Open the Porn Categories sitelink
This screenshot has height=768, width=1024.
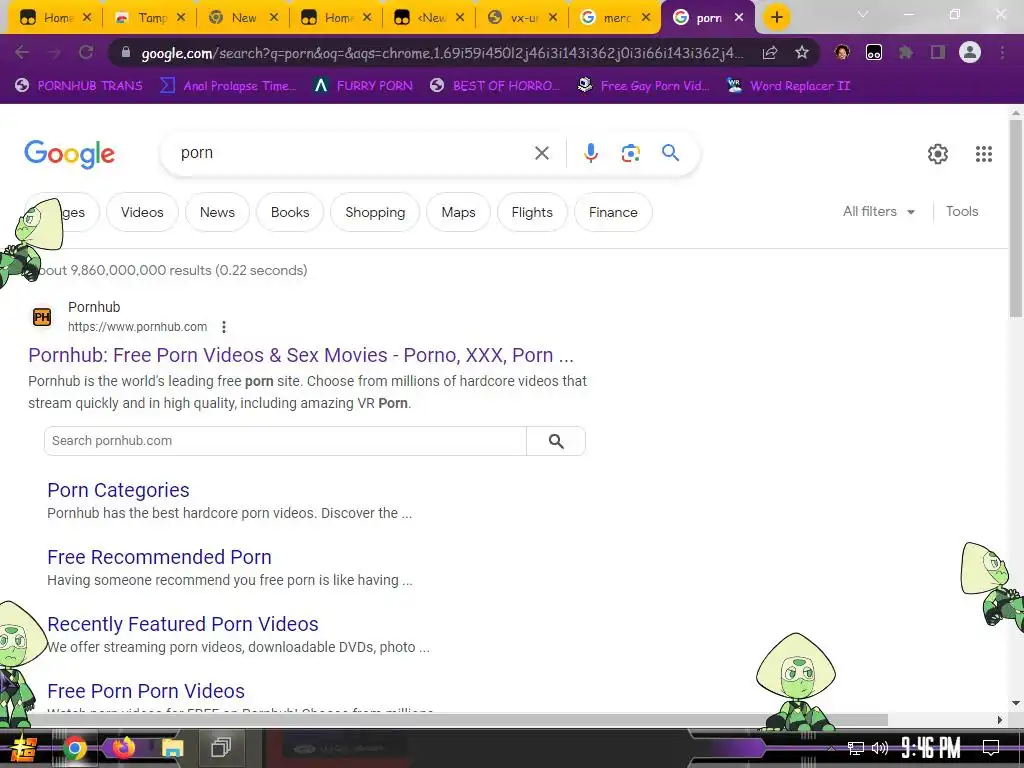(118, 490)
